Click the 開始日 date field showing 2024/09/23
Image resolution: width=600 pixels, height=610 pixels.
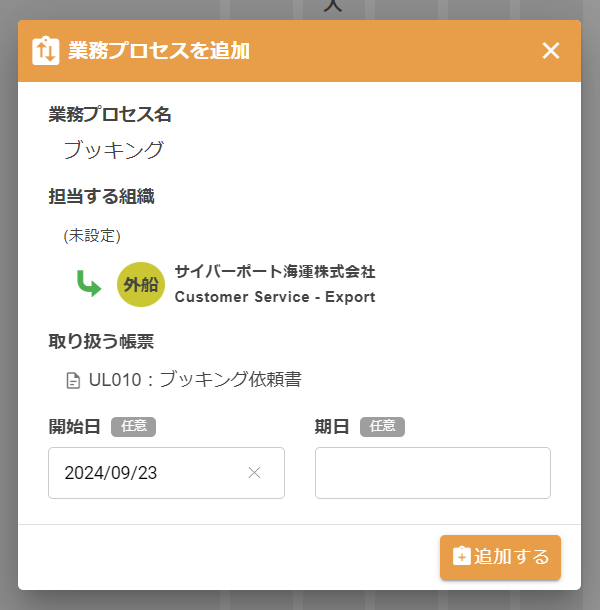point(150,473)
